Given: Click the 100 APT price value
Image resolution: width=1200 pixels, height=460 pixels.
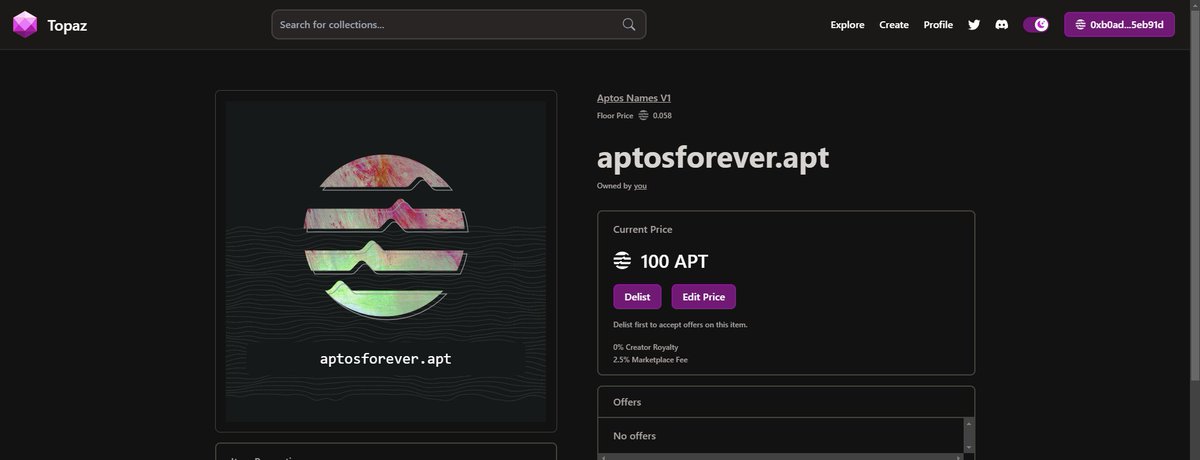Looking at the screenshot, I should point(674,262).
